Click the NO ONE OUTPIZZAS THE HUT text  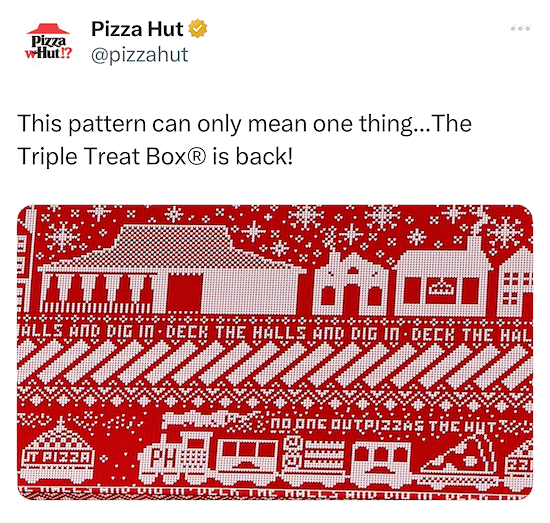(x=383, y=427)
